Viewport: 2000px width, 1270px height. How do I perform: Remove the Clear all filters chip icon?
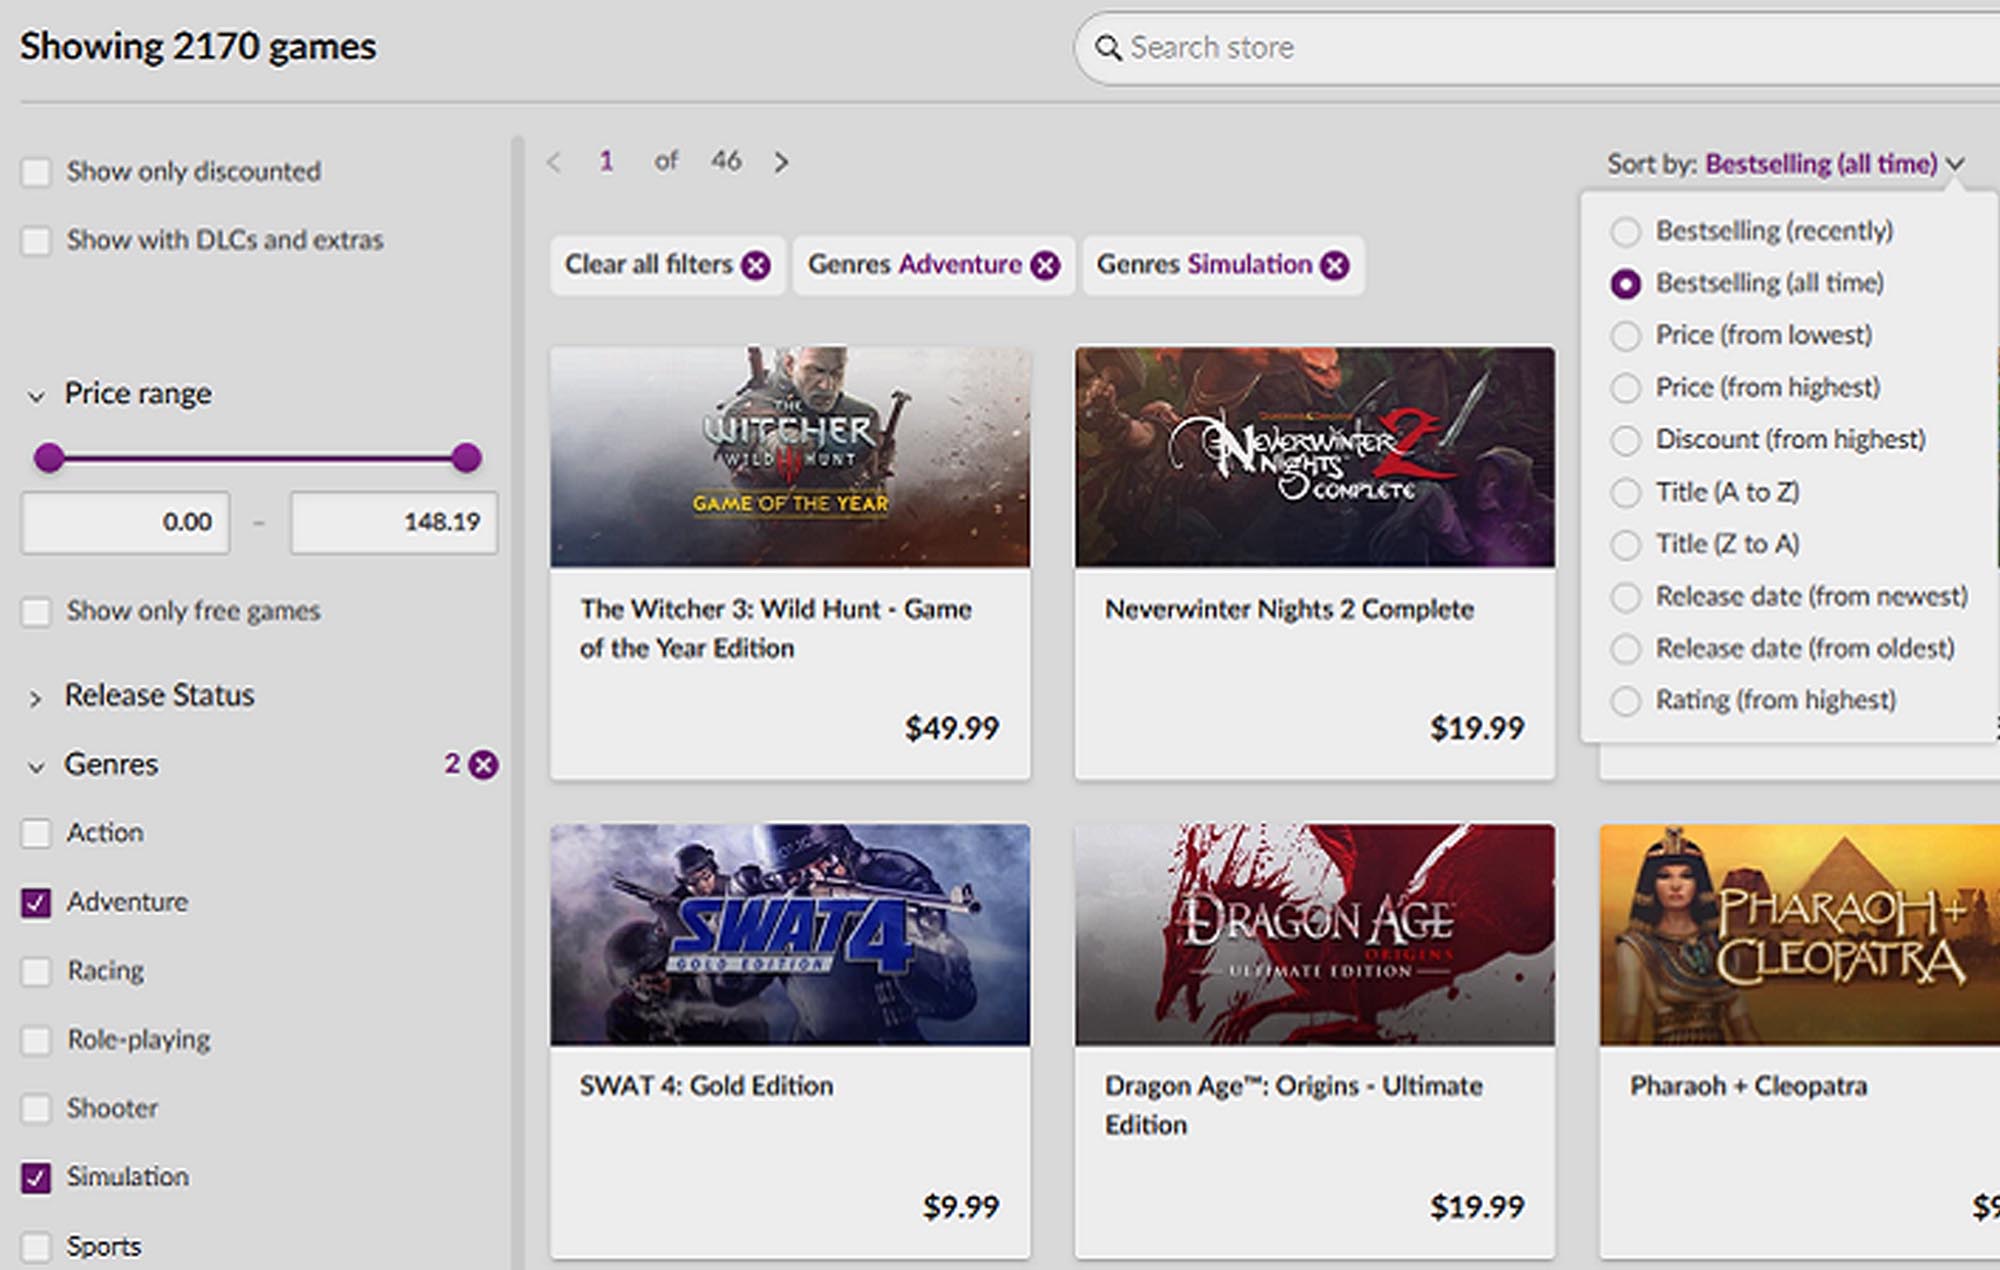pos(756,265)
